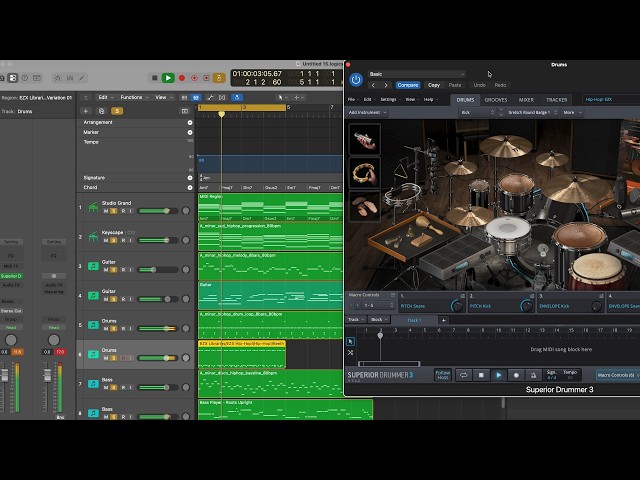Open Superior Drummer's Help menu
Viewport: 640px width, 480px height.
(430, 100)
